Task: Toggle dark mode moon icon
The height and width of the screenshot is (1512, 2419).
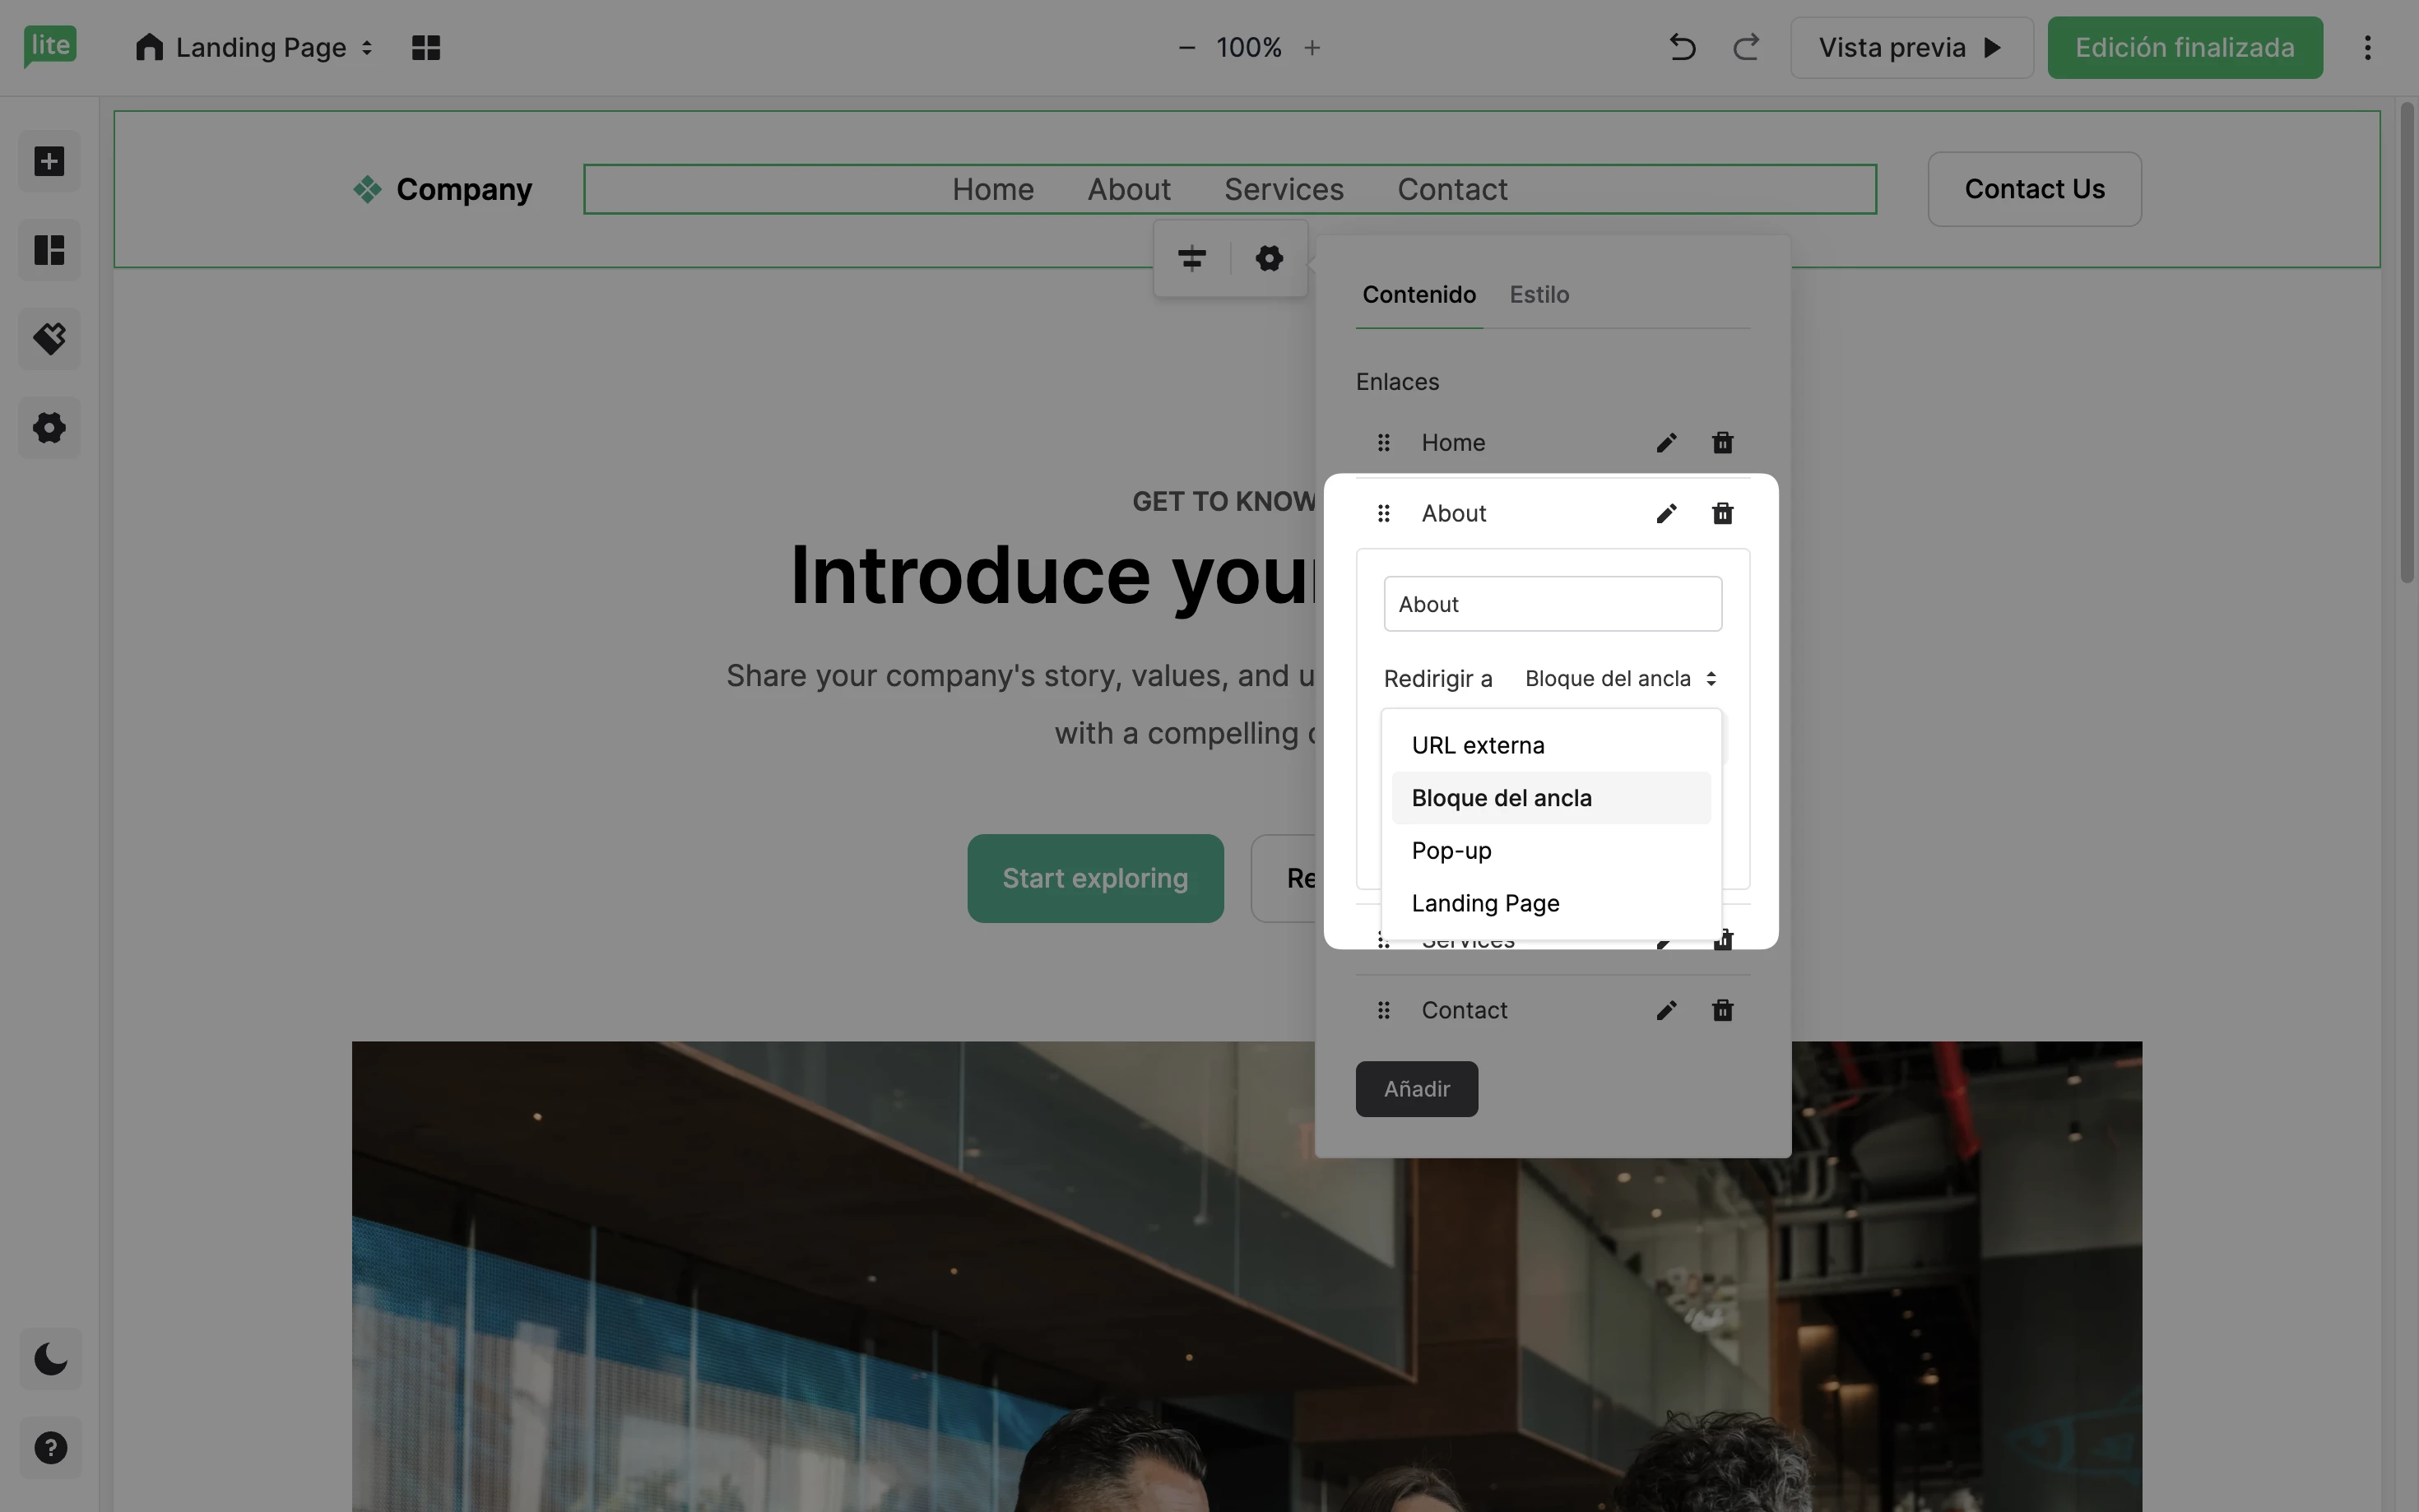Action: pyautogui.click(x=50, y=1359)
